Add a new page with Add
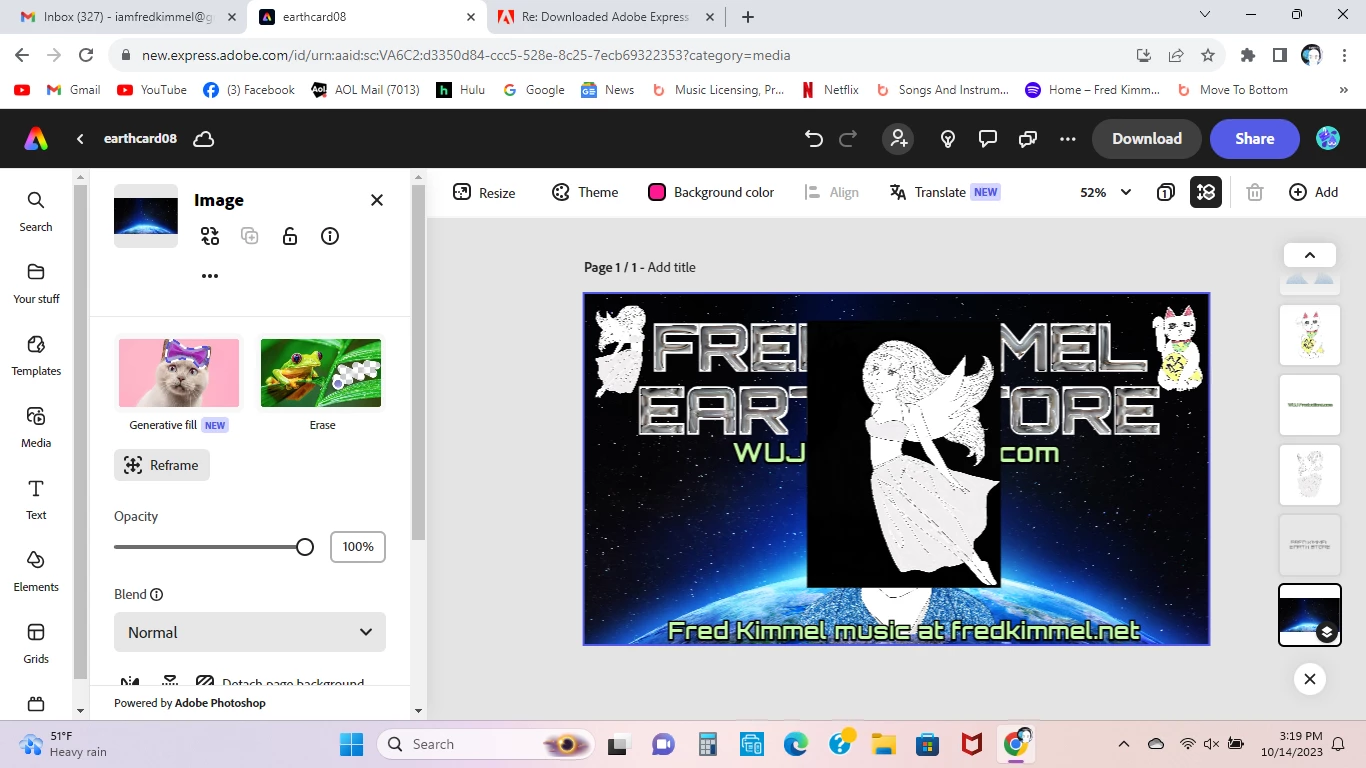The image size is (1366, 768). (1313, 192)
